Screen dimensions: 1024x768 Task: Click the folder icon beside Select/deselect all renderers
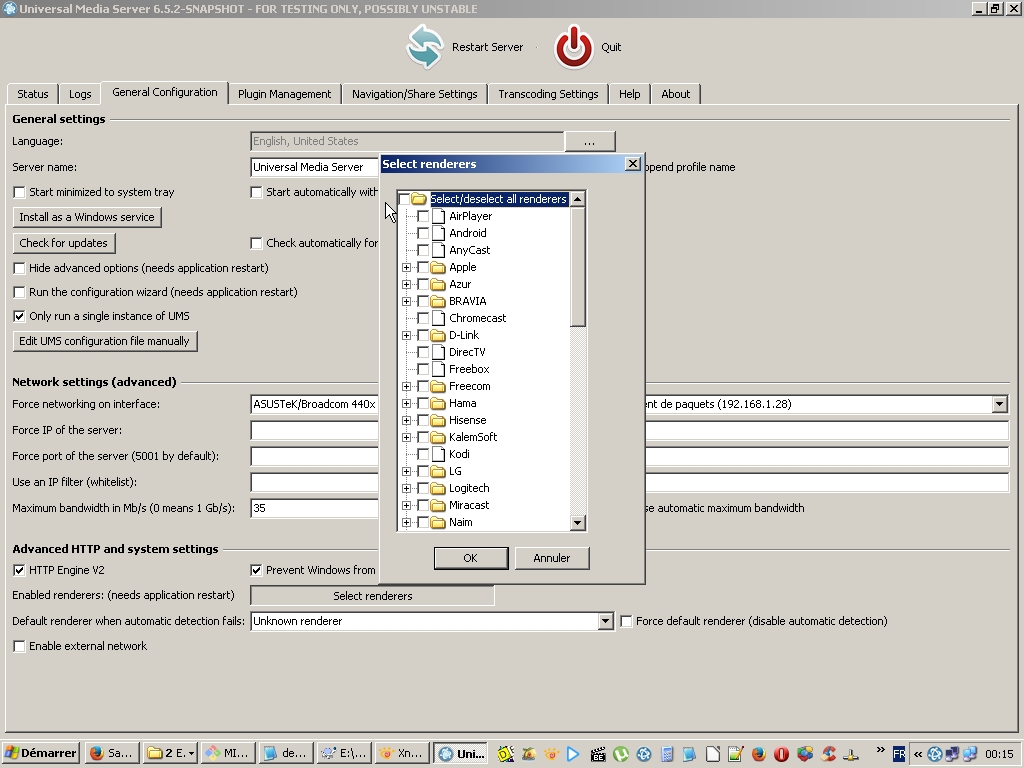pos(419,199)
